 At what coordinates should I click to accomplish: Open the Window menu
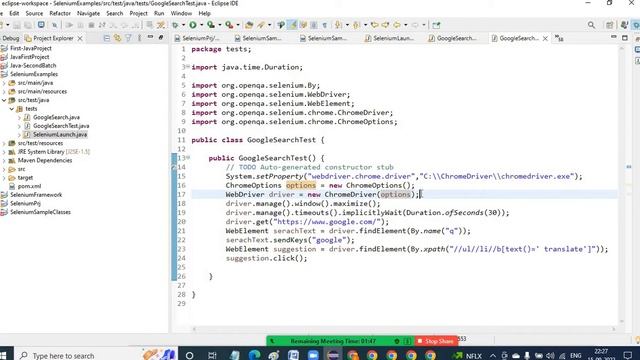[181, 13]
